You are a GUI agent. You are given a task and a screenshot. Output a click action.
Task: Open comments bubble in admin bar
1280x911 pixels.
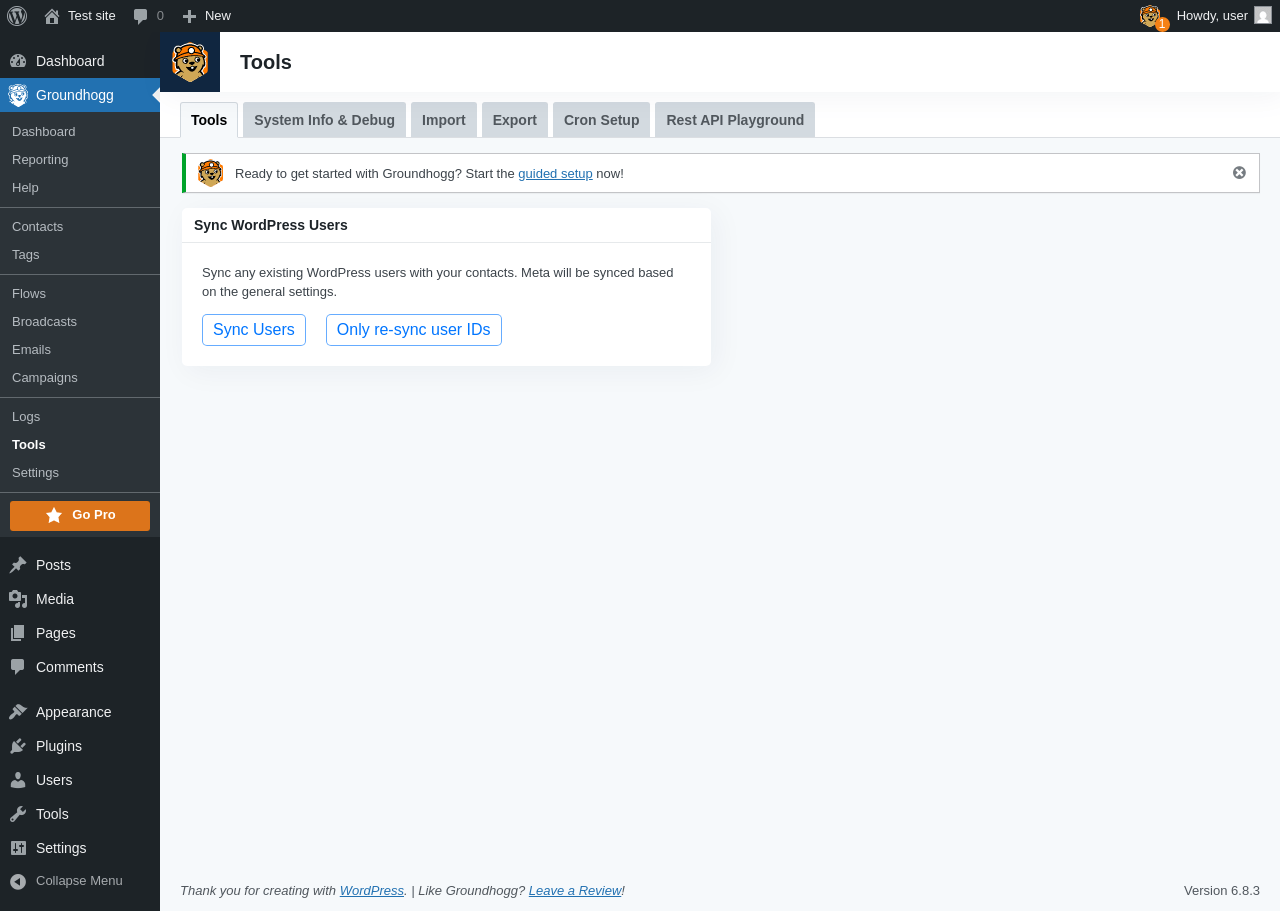[x=141, y=16]
